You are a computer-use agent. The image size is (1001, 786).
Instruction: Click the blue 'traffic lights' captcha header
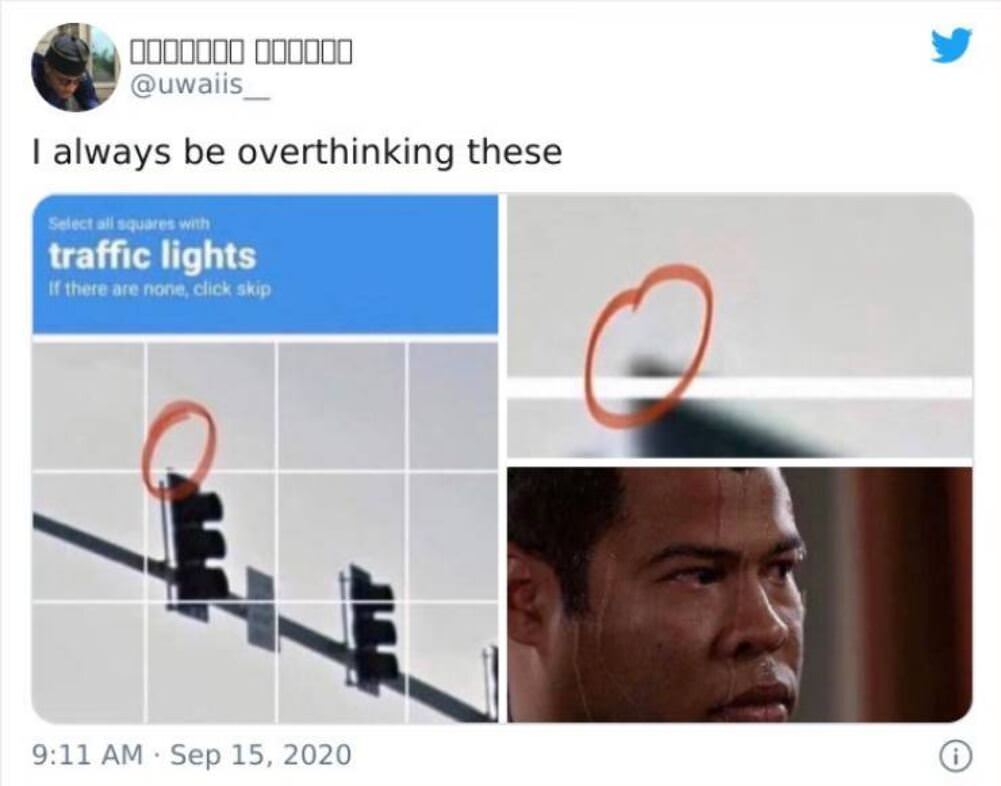coord(265,264)
